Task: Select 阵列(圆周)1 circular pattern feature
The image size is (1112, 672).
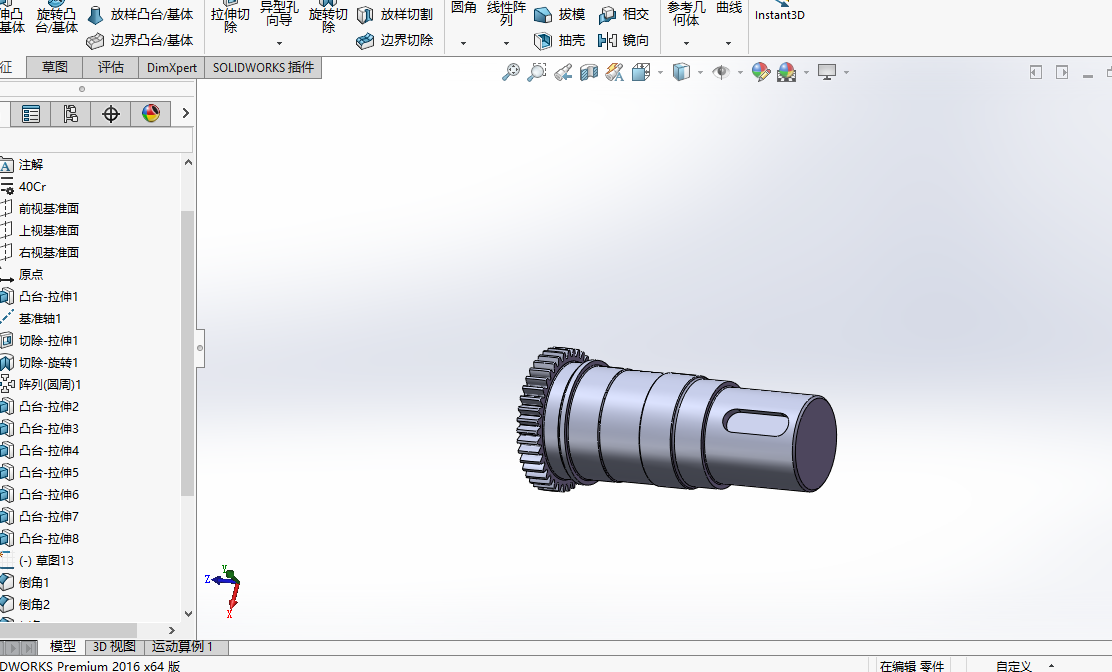Action: [x=50, y=384]
